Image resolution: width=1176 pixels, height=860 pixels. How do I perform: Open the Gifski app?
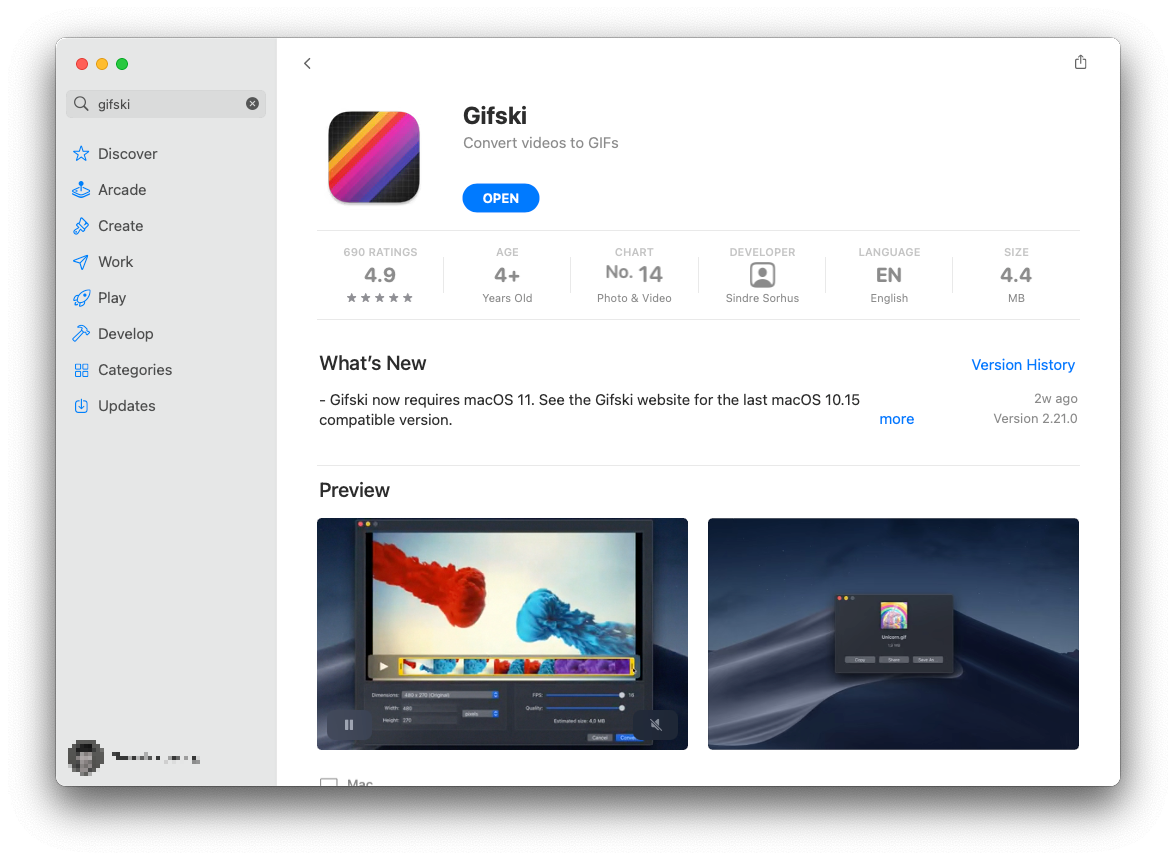[500, 198]
